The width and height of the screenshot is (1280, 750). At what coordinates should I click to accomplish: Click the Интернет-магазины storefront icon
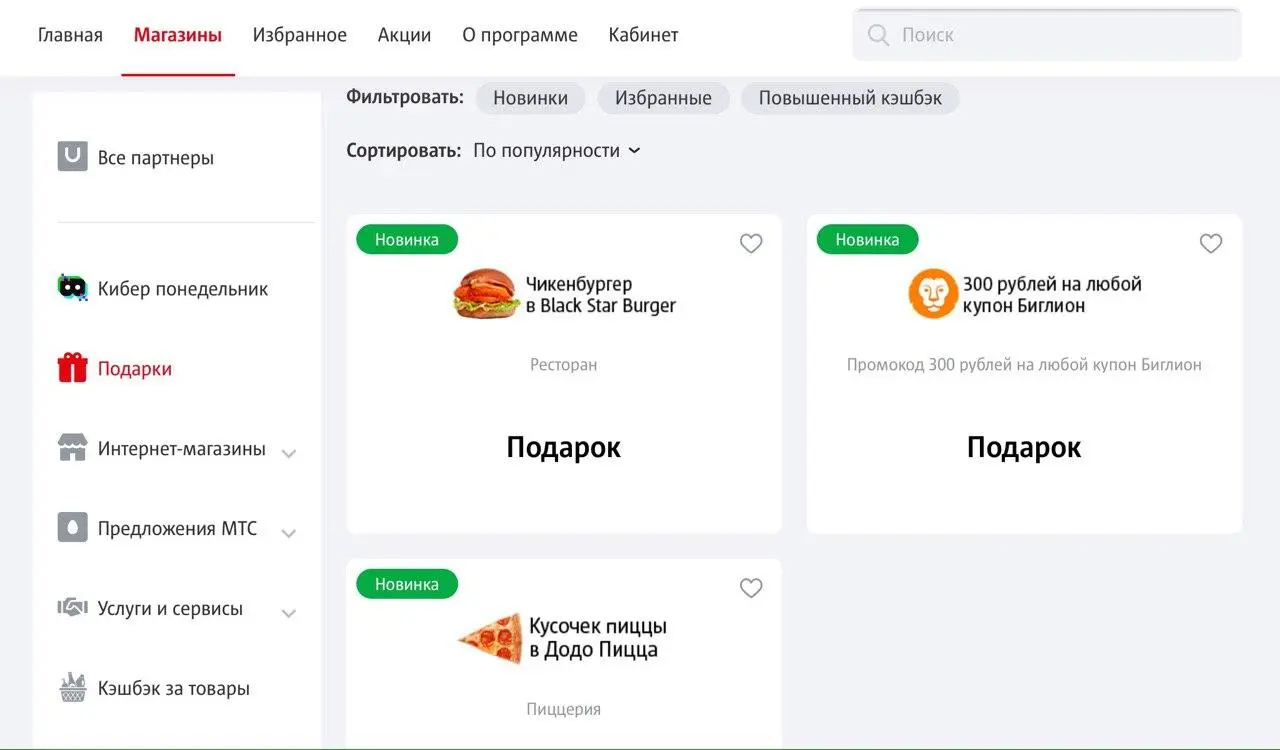(72, 448)
